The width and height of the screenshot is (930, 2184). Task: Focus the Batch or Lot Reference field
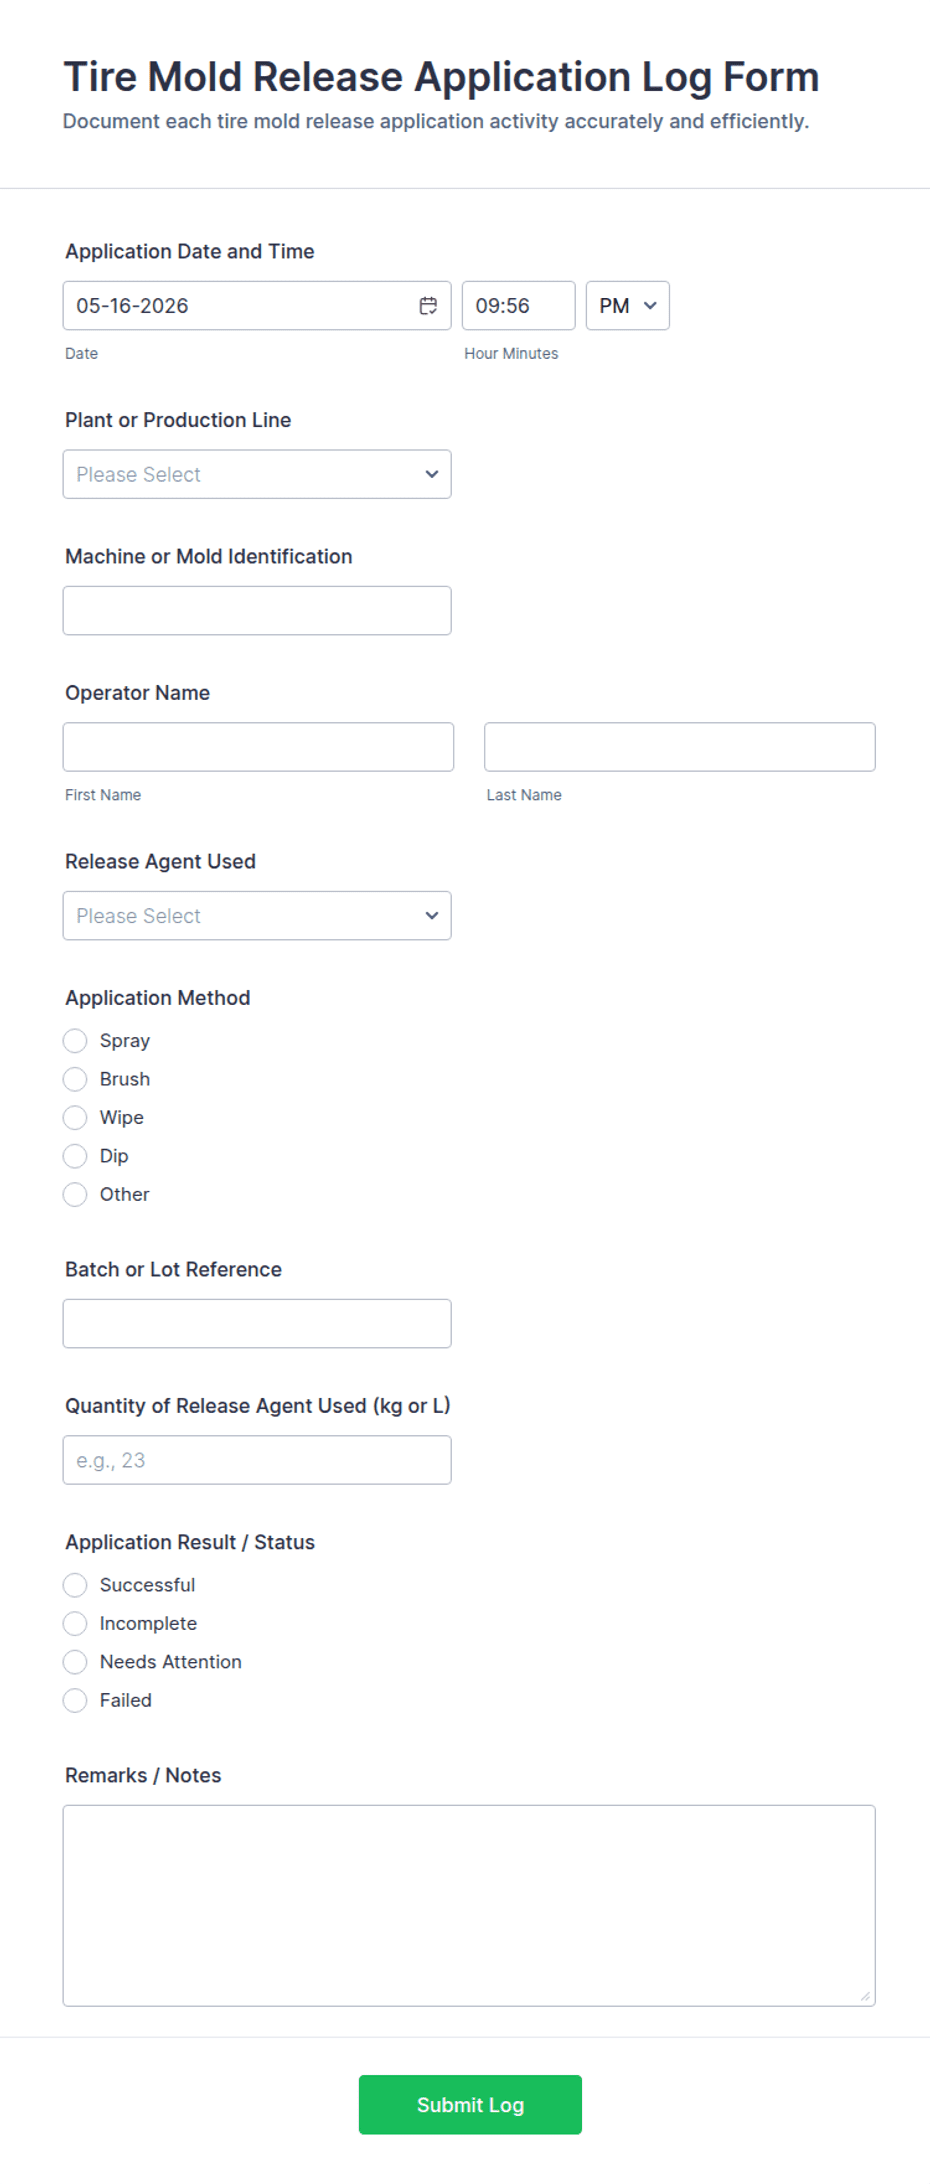pos(257,1323)
